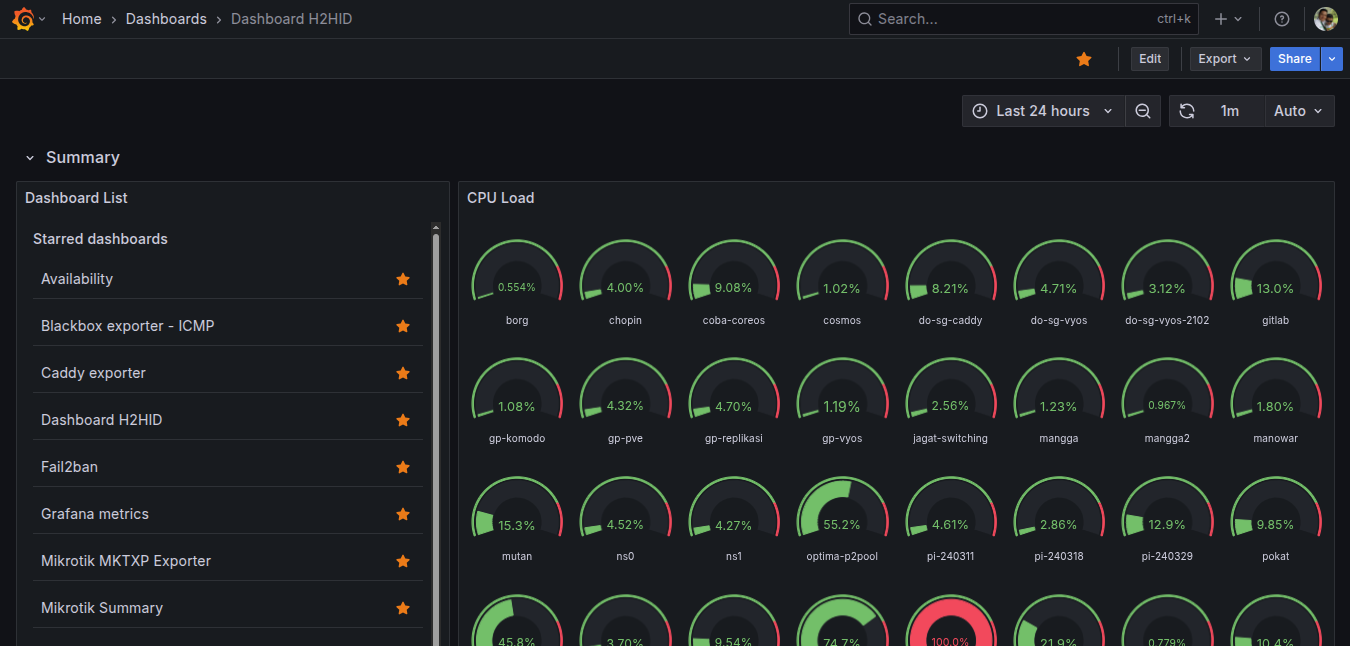The width and height of the screenshot is (1350, 646).
Task: Open the Export dropdown
Action: [1225, 59]
